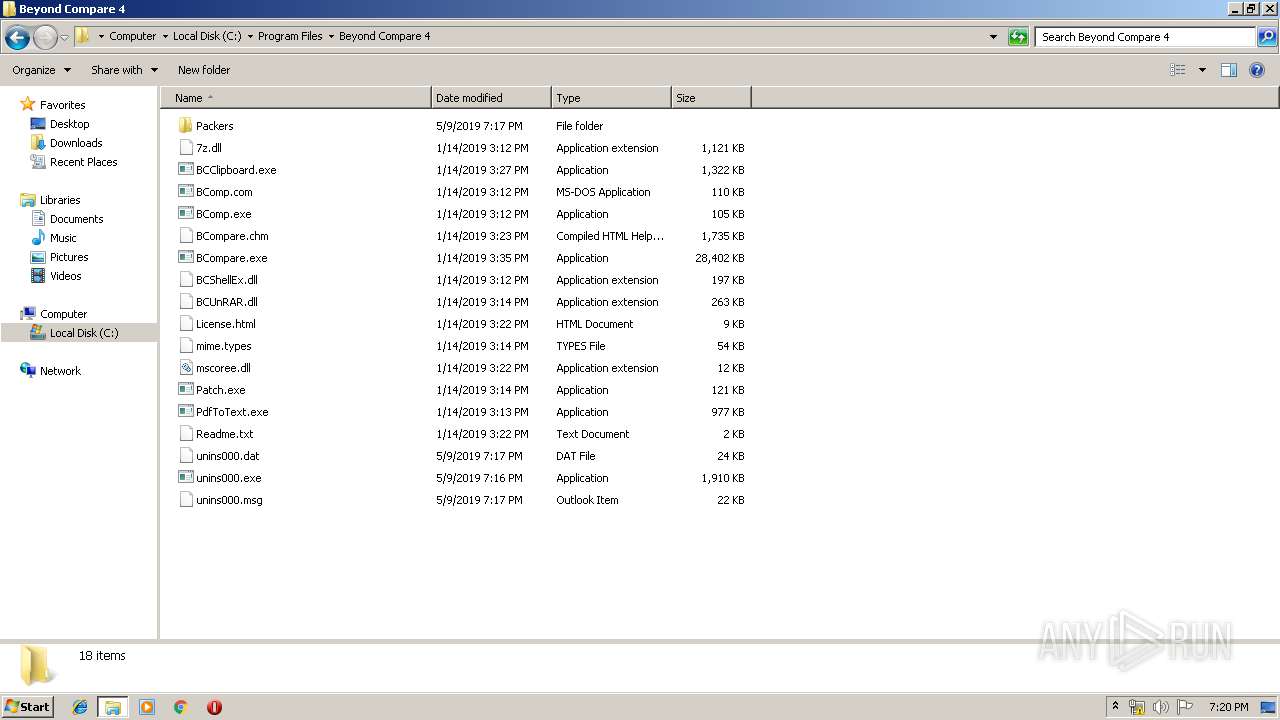Click the Help question mark icon
Viewport: 1280px width, 720px height.
pyautogui.click(x=1257, y=70)
